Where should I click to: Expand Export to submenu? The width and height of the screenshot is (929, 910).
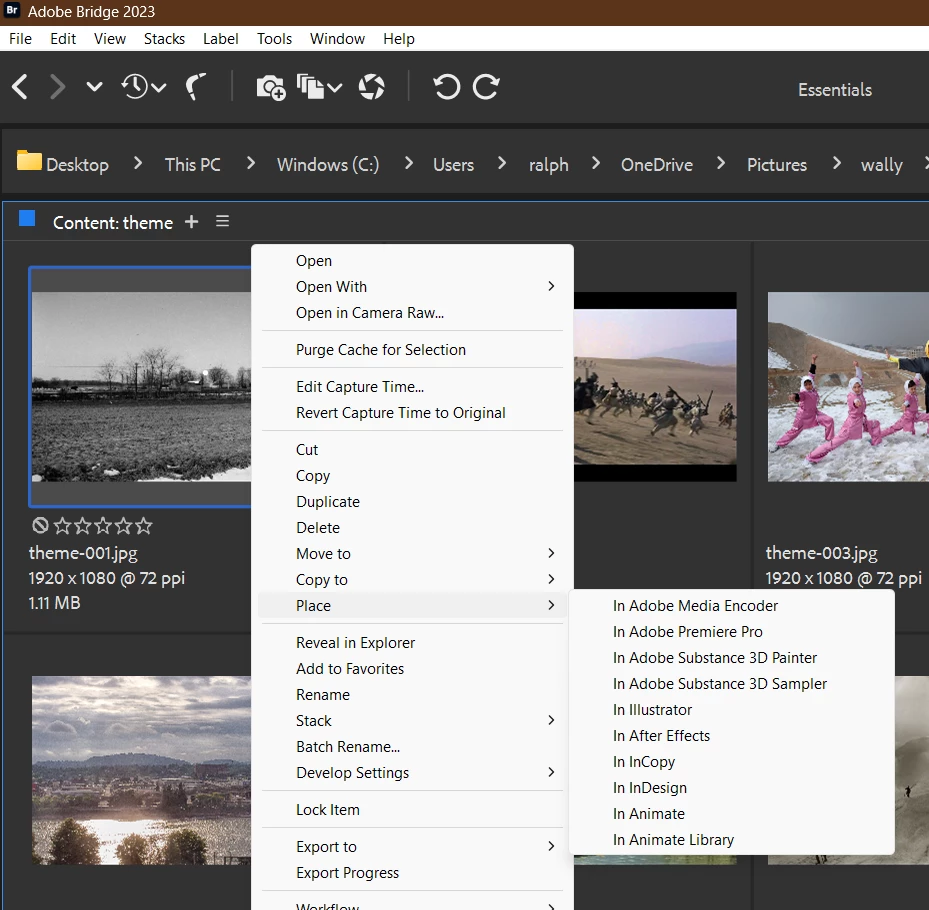tap(412, 847)
